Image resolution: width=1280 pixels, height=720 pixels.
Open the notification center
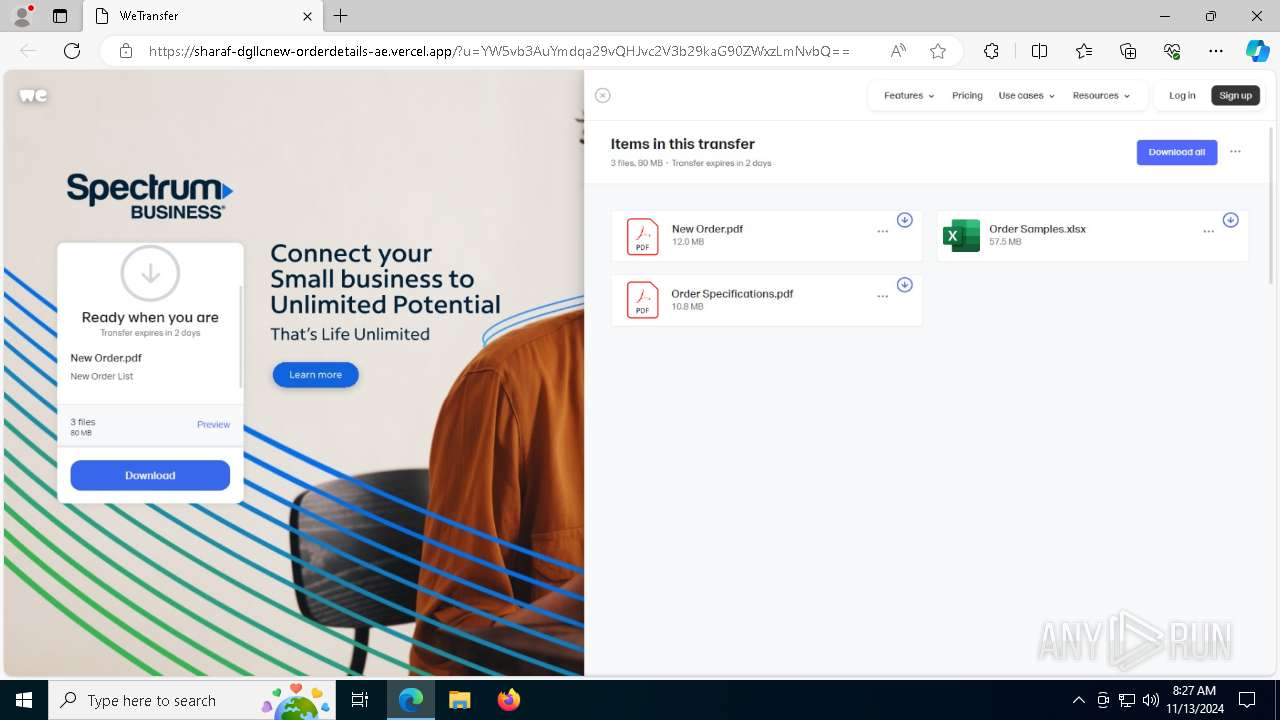click(x=1247, y=700)
